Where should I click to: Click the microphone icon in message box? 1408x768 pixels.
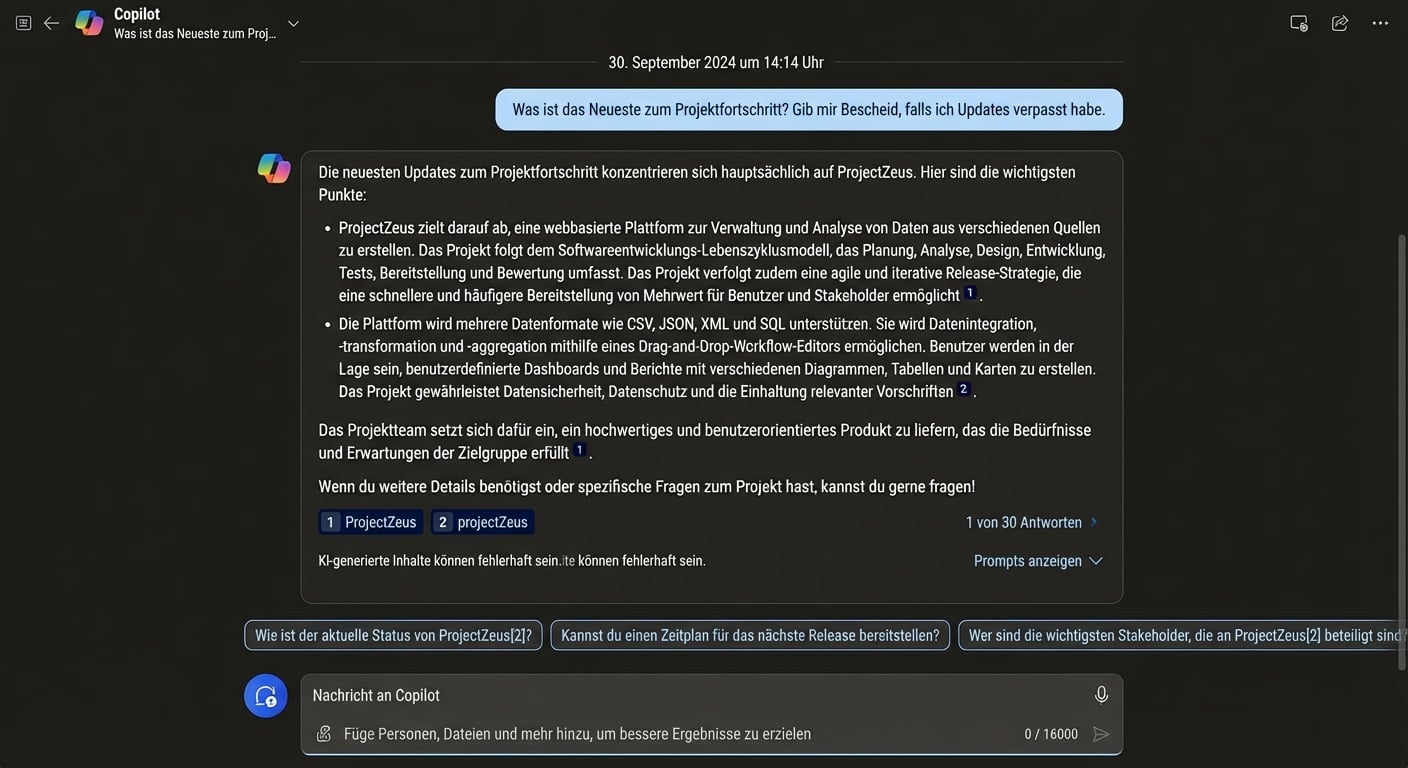coord(1101,694)
